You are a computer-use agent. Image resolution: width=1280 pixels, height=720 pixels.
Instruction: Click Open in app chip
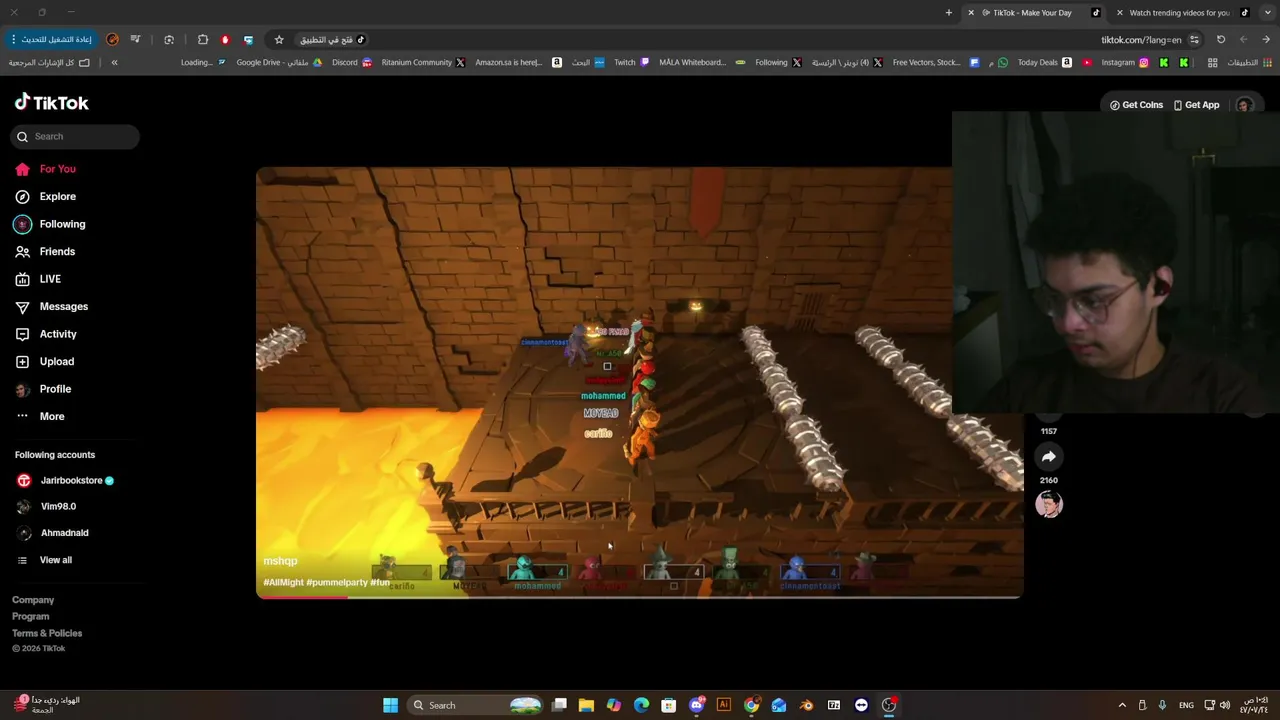[x=333, y=40]
